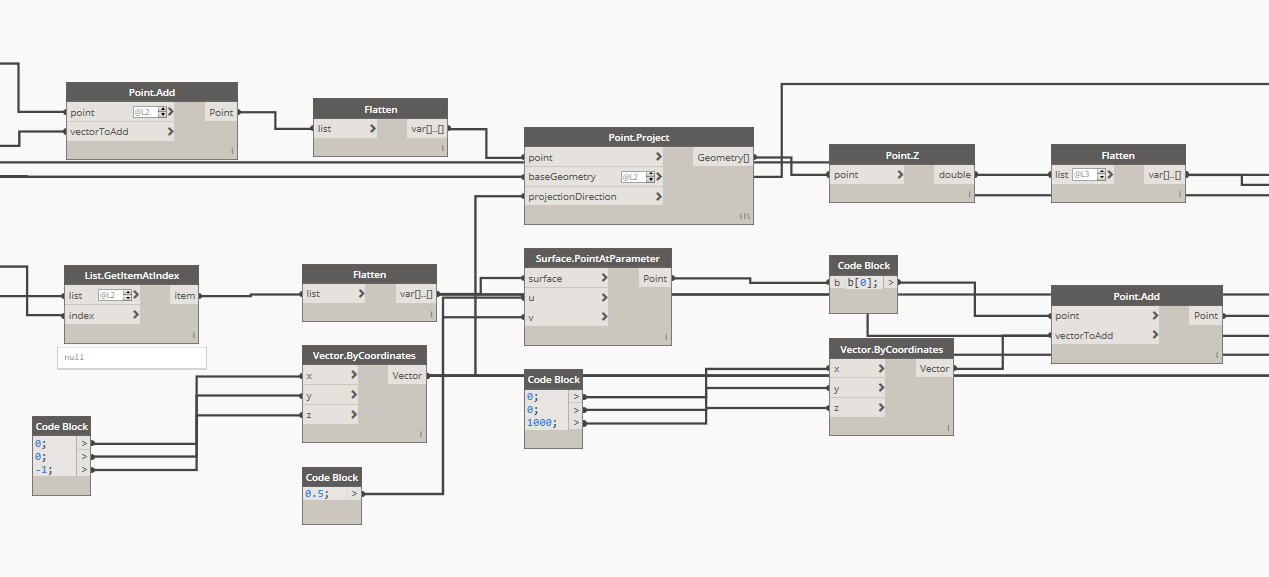This screenshot has height=577, width=1269.
Task: Select the List.GetItemAtIndex node header
Action: pyautogui.click(x=132, y=275)
